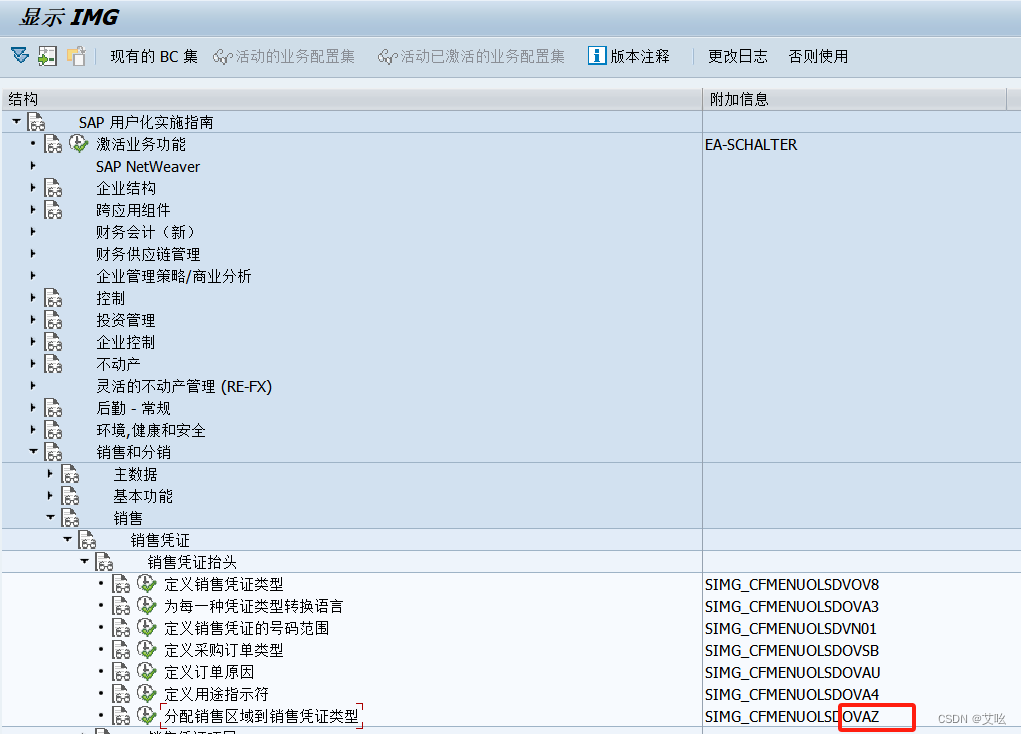
Task: Select 灵活的不动产管理 (RE-FX) tree item
Action: coord(184,386)
